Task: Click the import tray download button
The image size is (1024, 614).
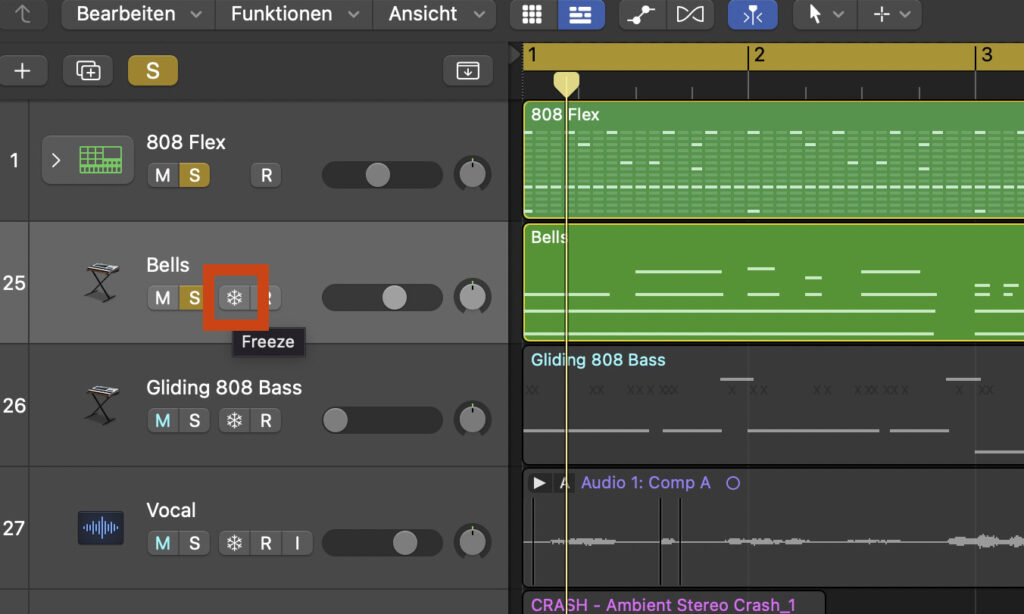Action: [468, 71]
